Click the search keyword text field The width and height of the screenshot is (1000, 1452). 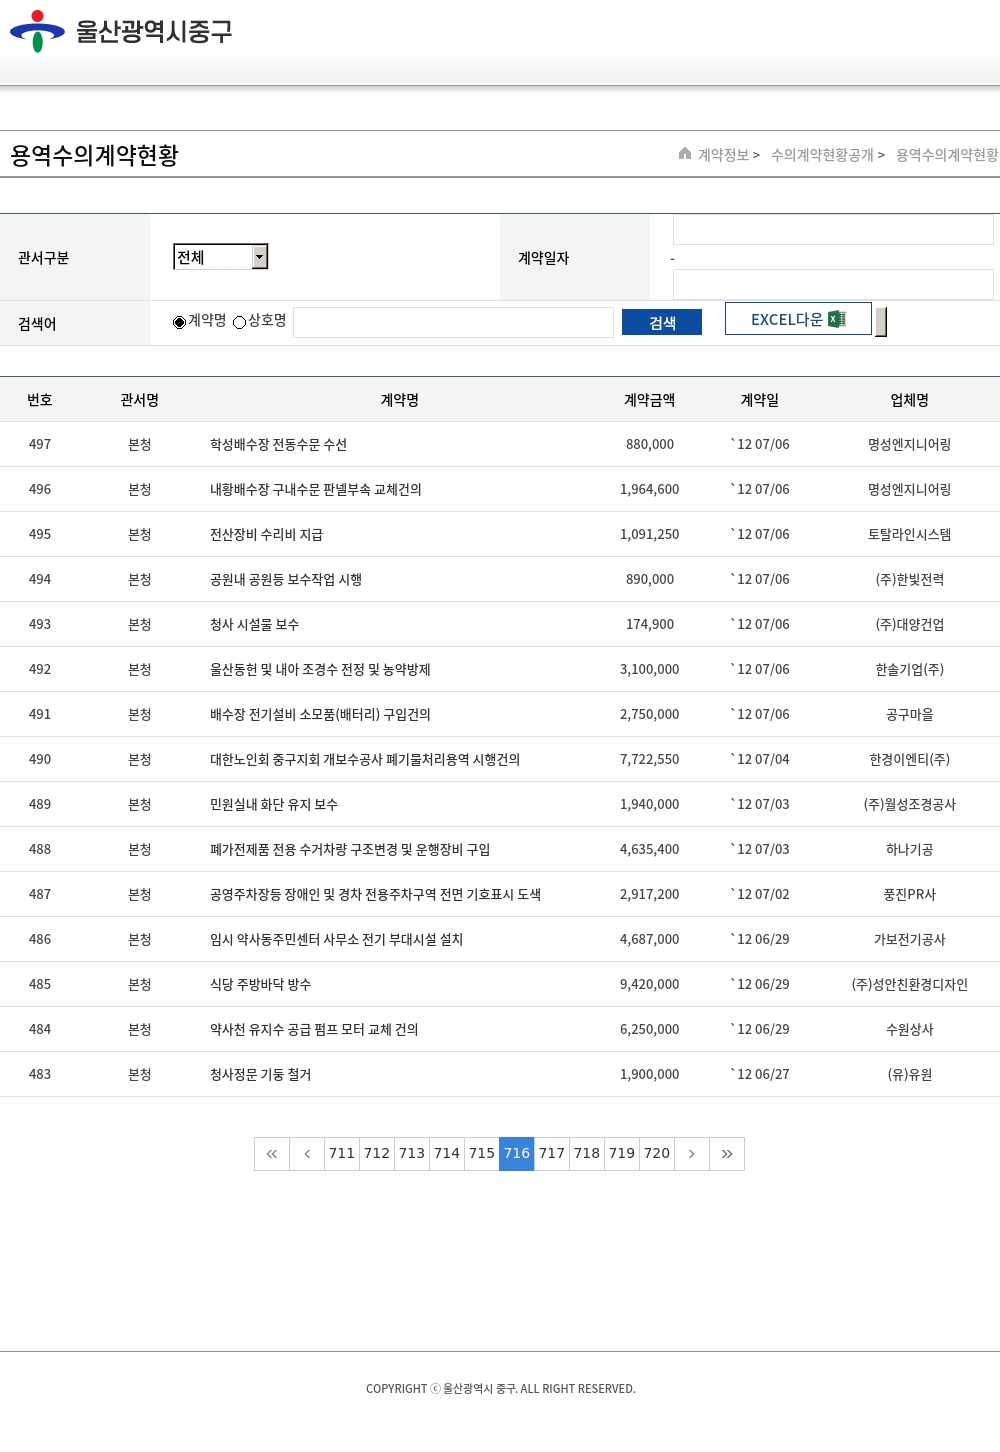(x=453, y=322)
